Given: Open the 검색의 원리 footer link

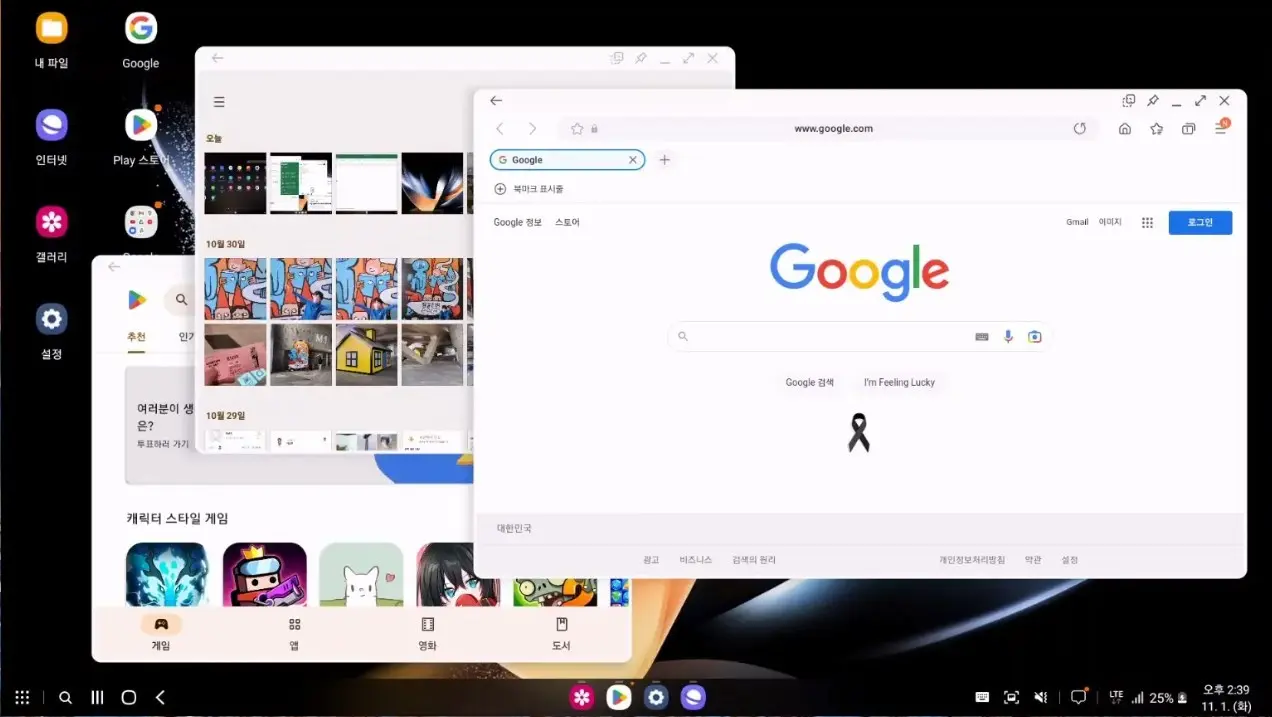Looking at the screenshot, I should pyautogui.click(x=754, y=560).
